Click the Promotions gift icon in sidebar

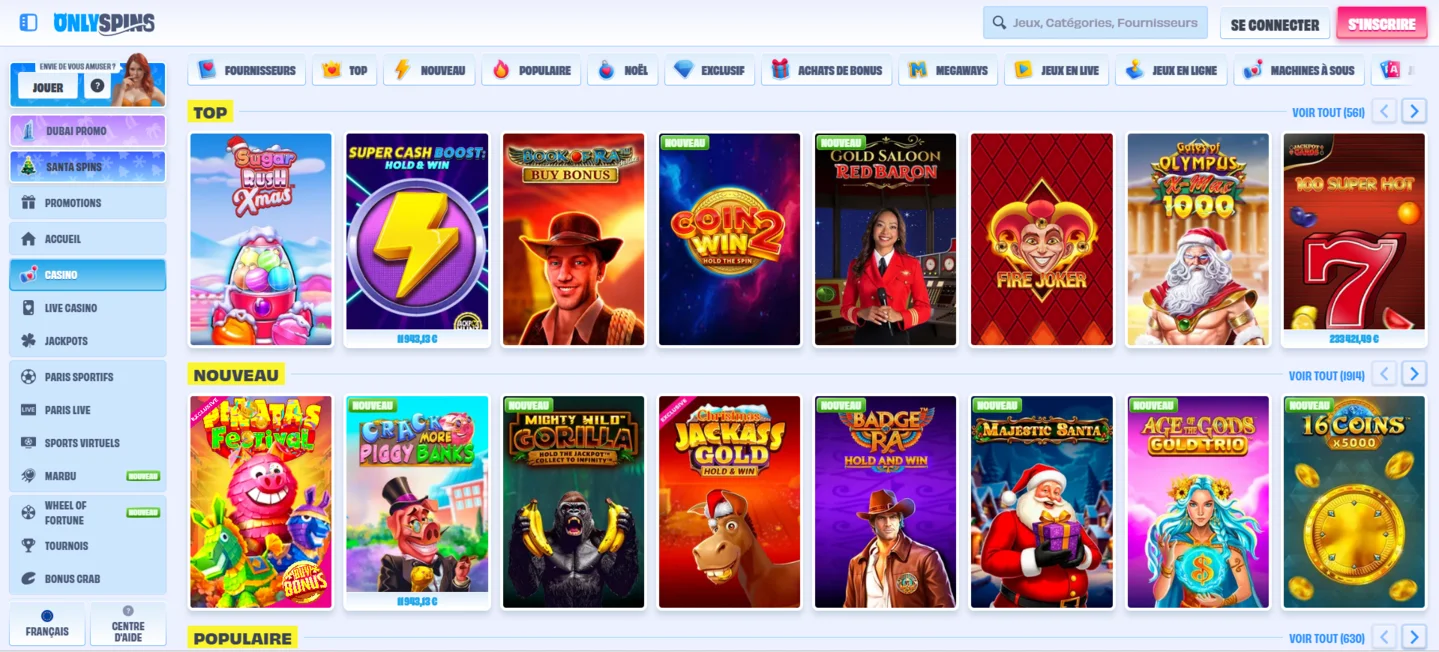[x=28, y=203]
